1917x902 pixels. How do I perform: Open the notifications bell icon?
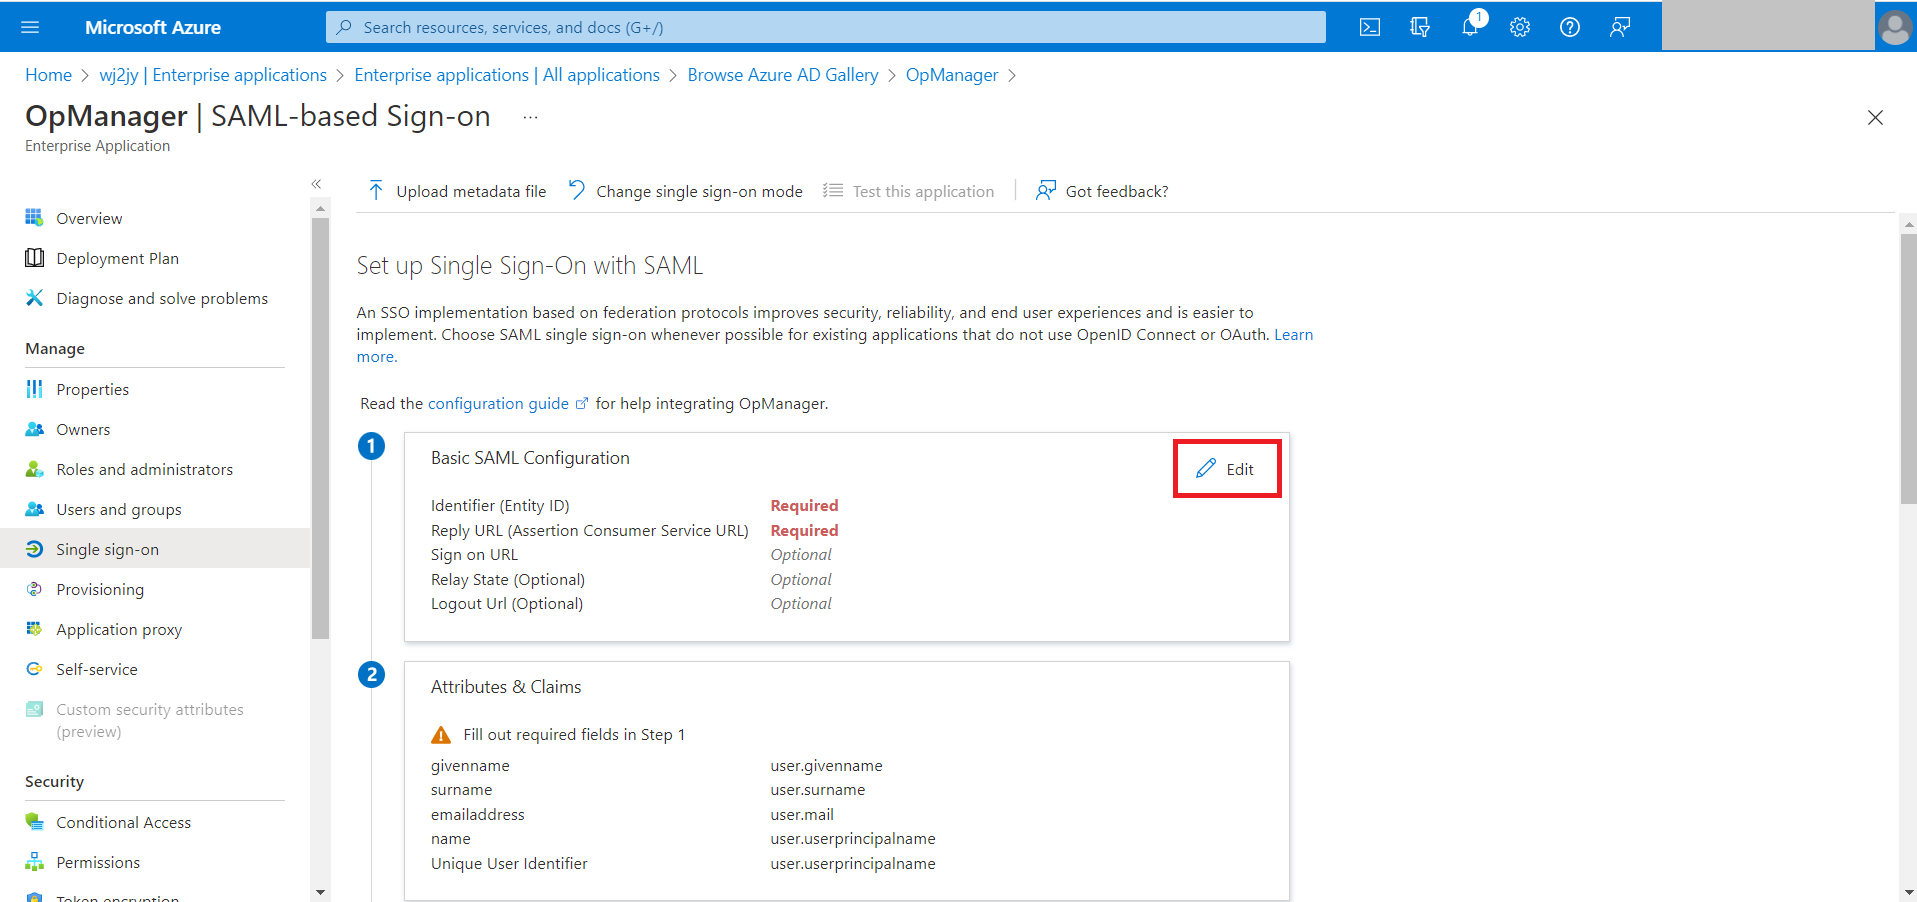[1471, 25]
